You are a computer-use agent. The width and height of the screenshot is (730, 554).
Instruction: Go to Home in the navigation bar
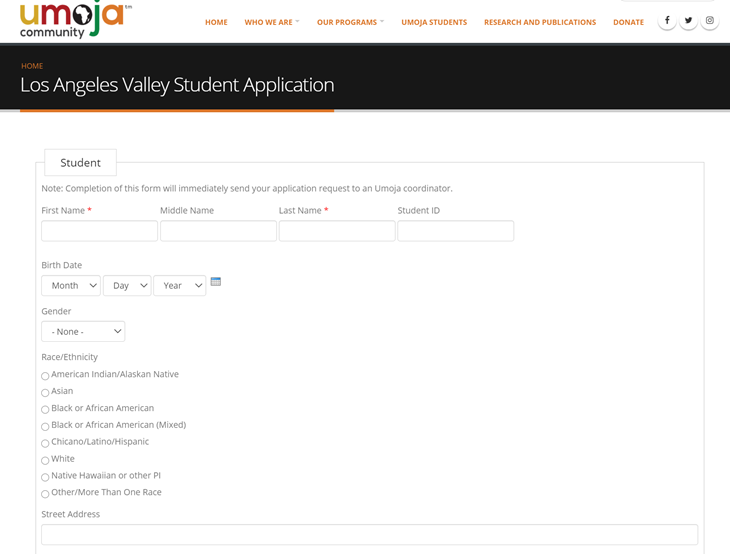click(216, 22)
